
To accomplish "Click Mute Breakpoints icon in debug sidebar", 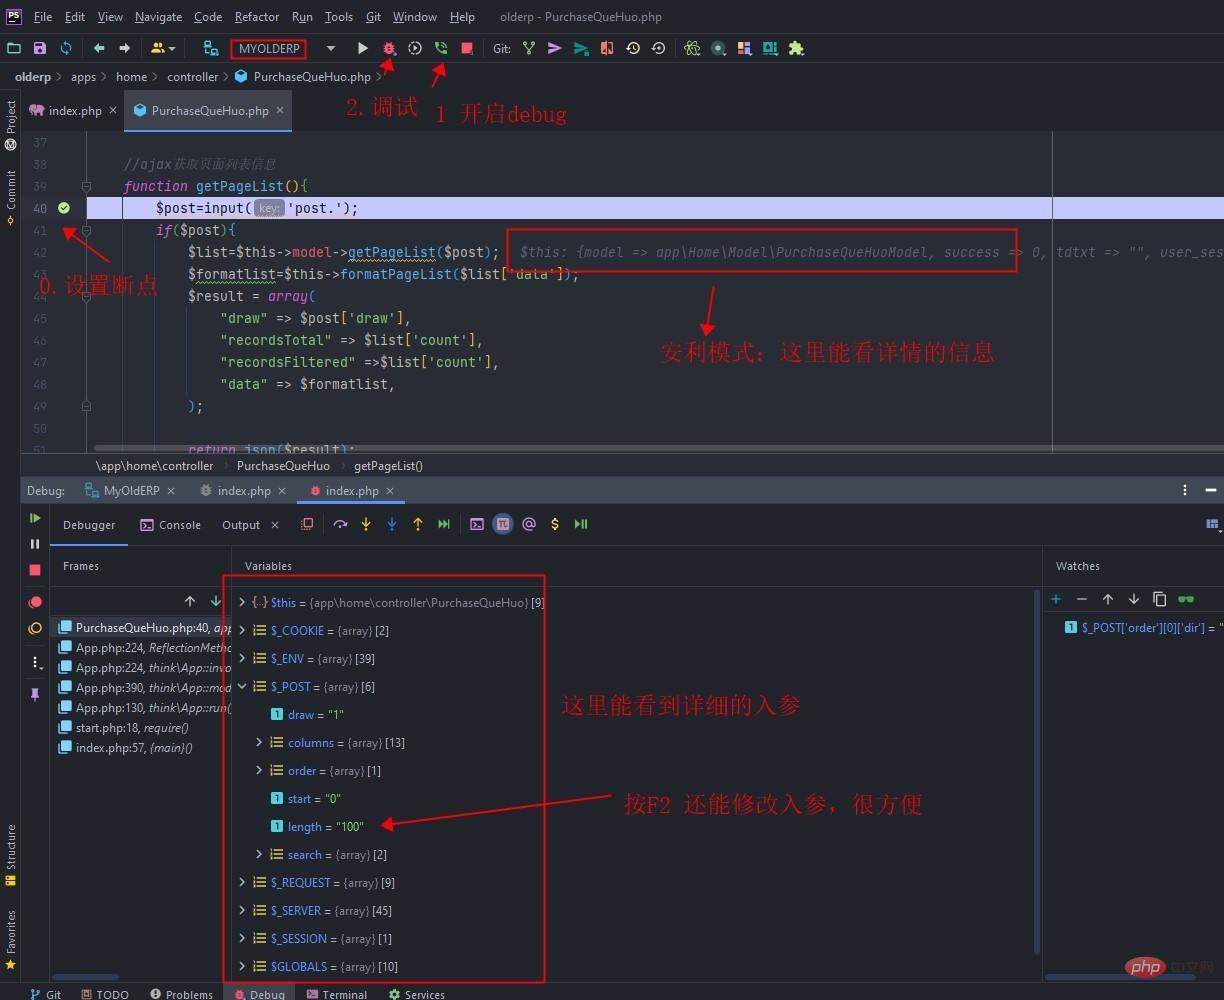I will [35, 628].
